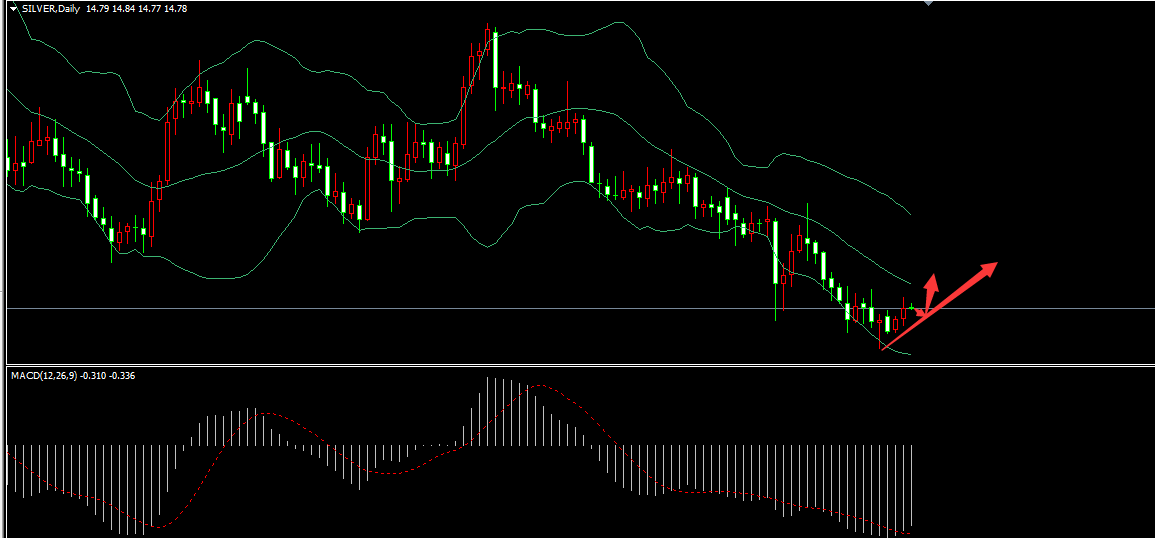Click empty chart area right of the arrows
Screen dimensions: 1155x538
pos(1060,200)
